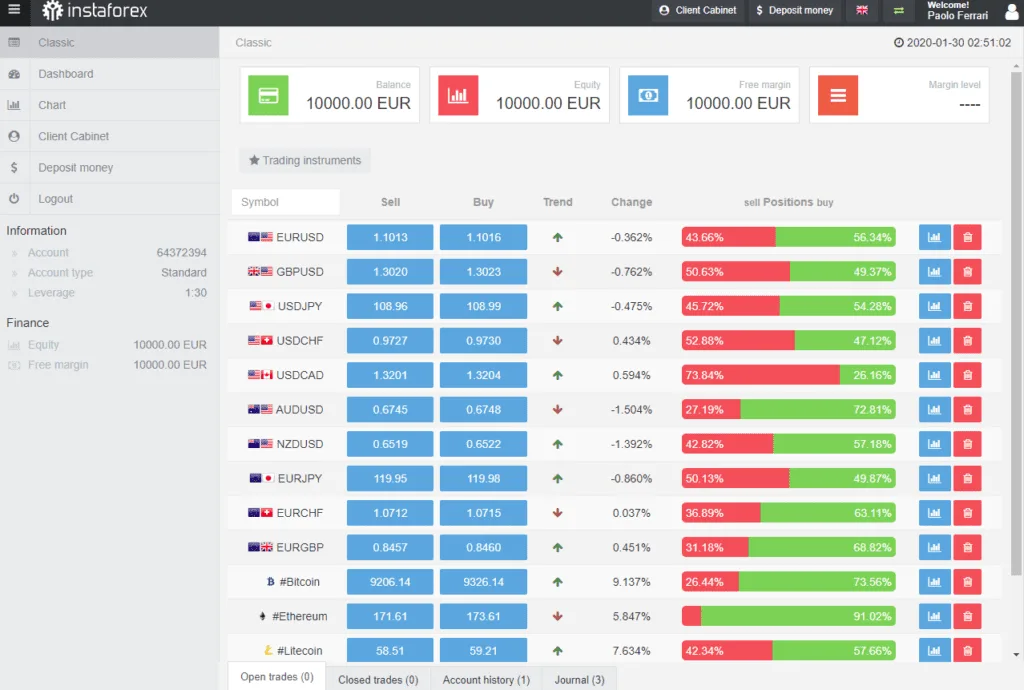Viewport: 1024px width, 690px height.
Task: Click the Change column header
Action: point(632,202)
